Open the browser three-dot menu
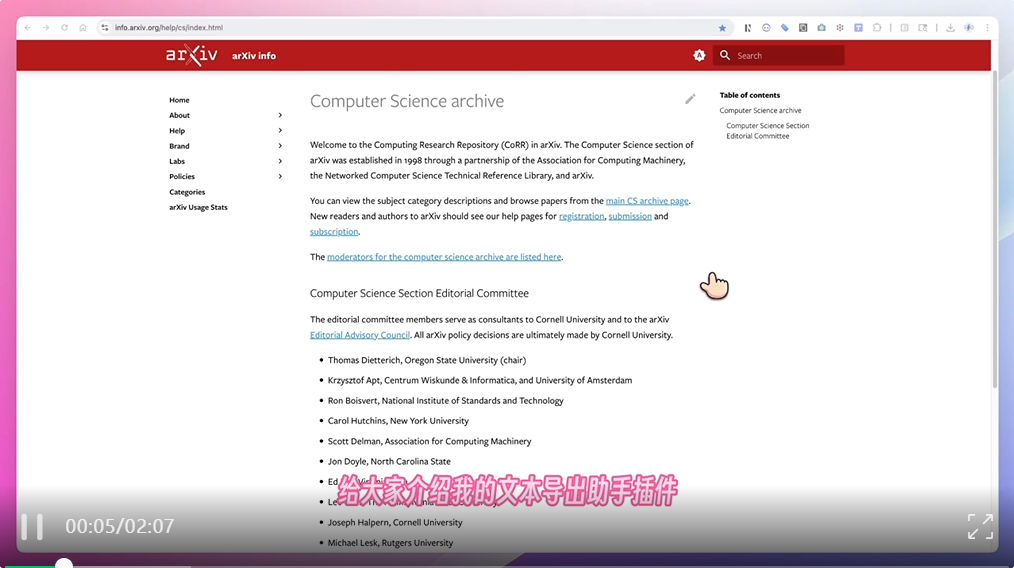The height and width of the screenshot is (568, 1014). 987,28
